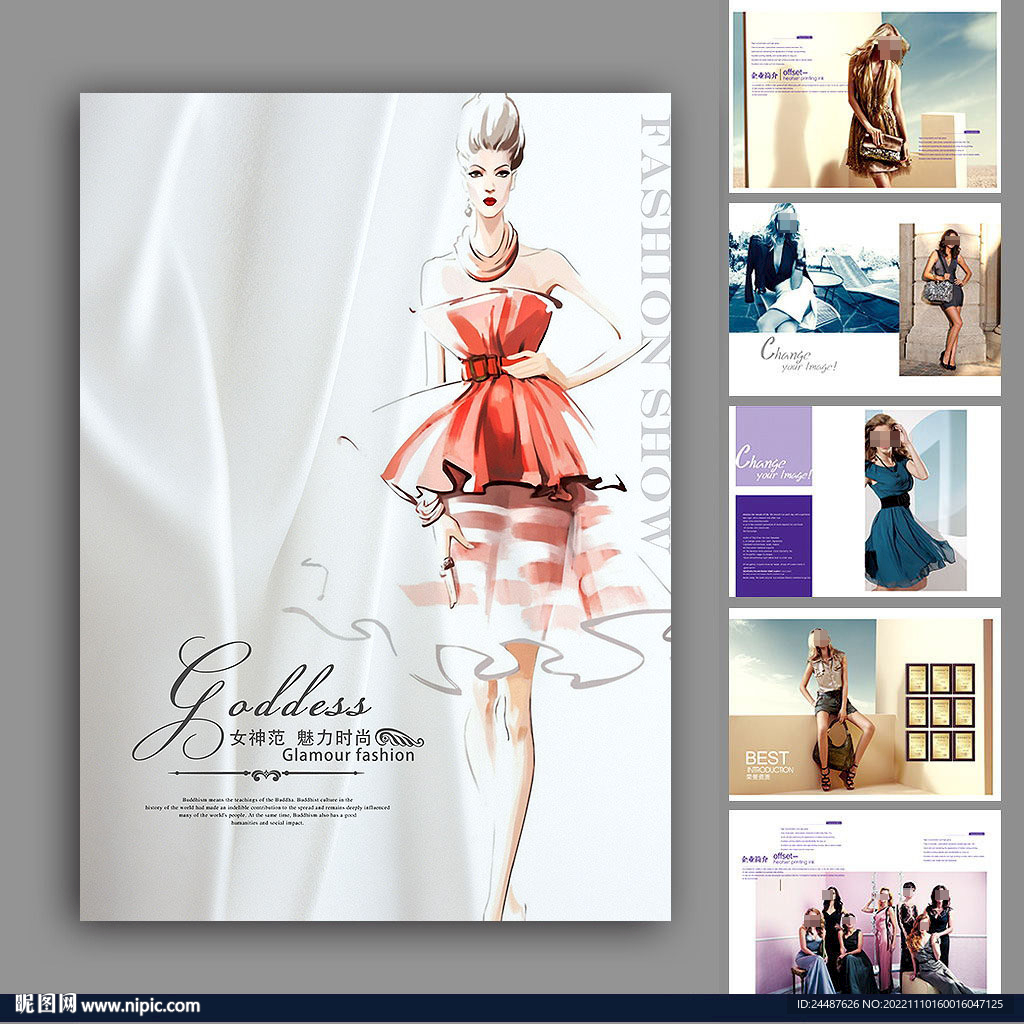
Task: Click the "Goddess" script title
Action: (252, 697)
